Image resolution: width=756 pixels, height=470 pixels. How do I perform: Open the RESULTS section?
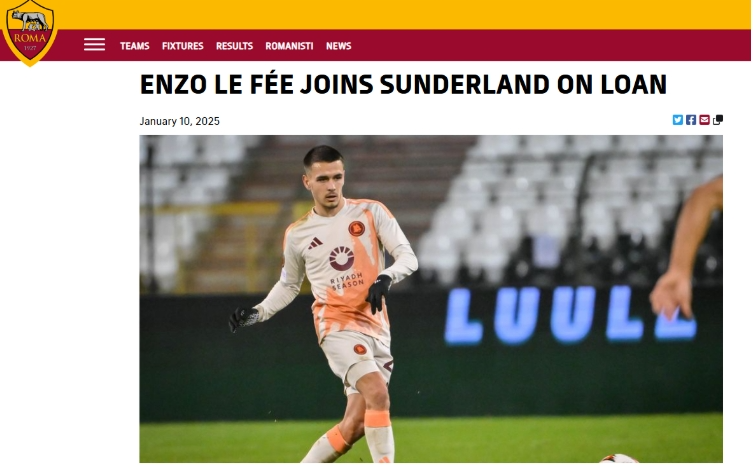[234, 46]
